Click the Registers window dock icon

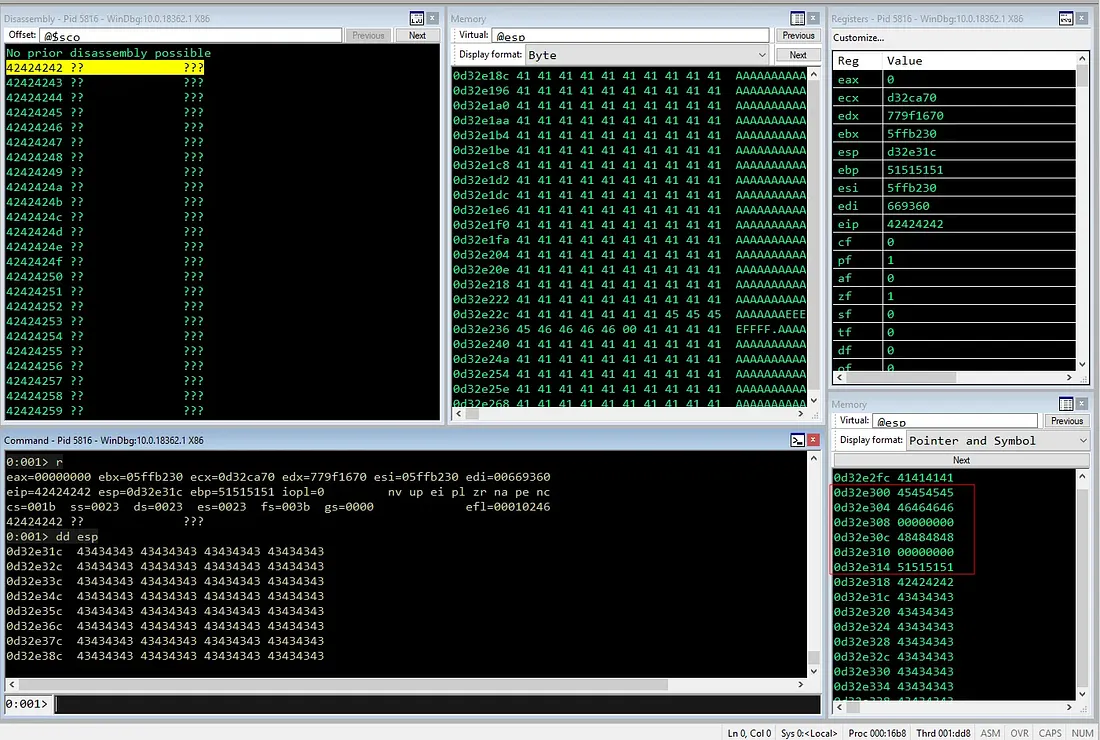point(1066,18)
